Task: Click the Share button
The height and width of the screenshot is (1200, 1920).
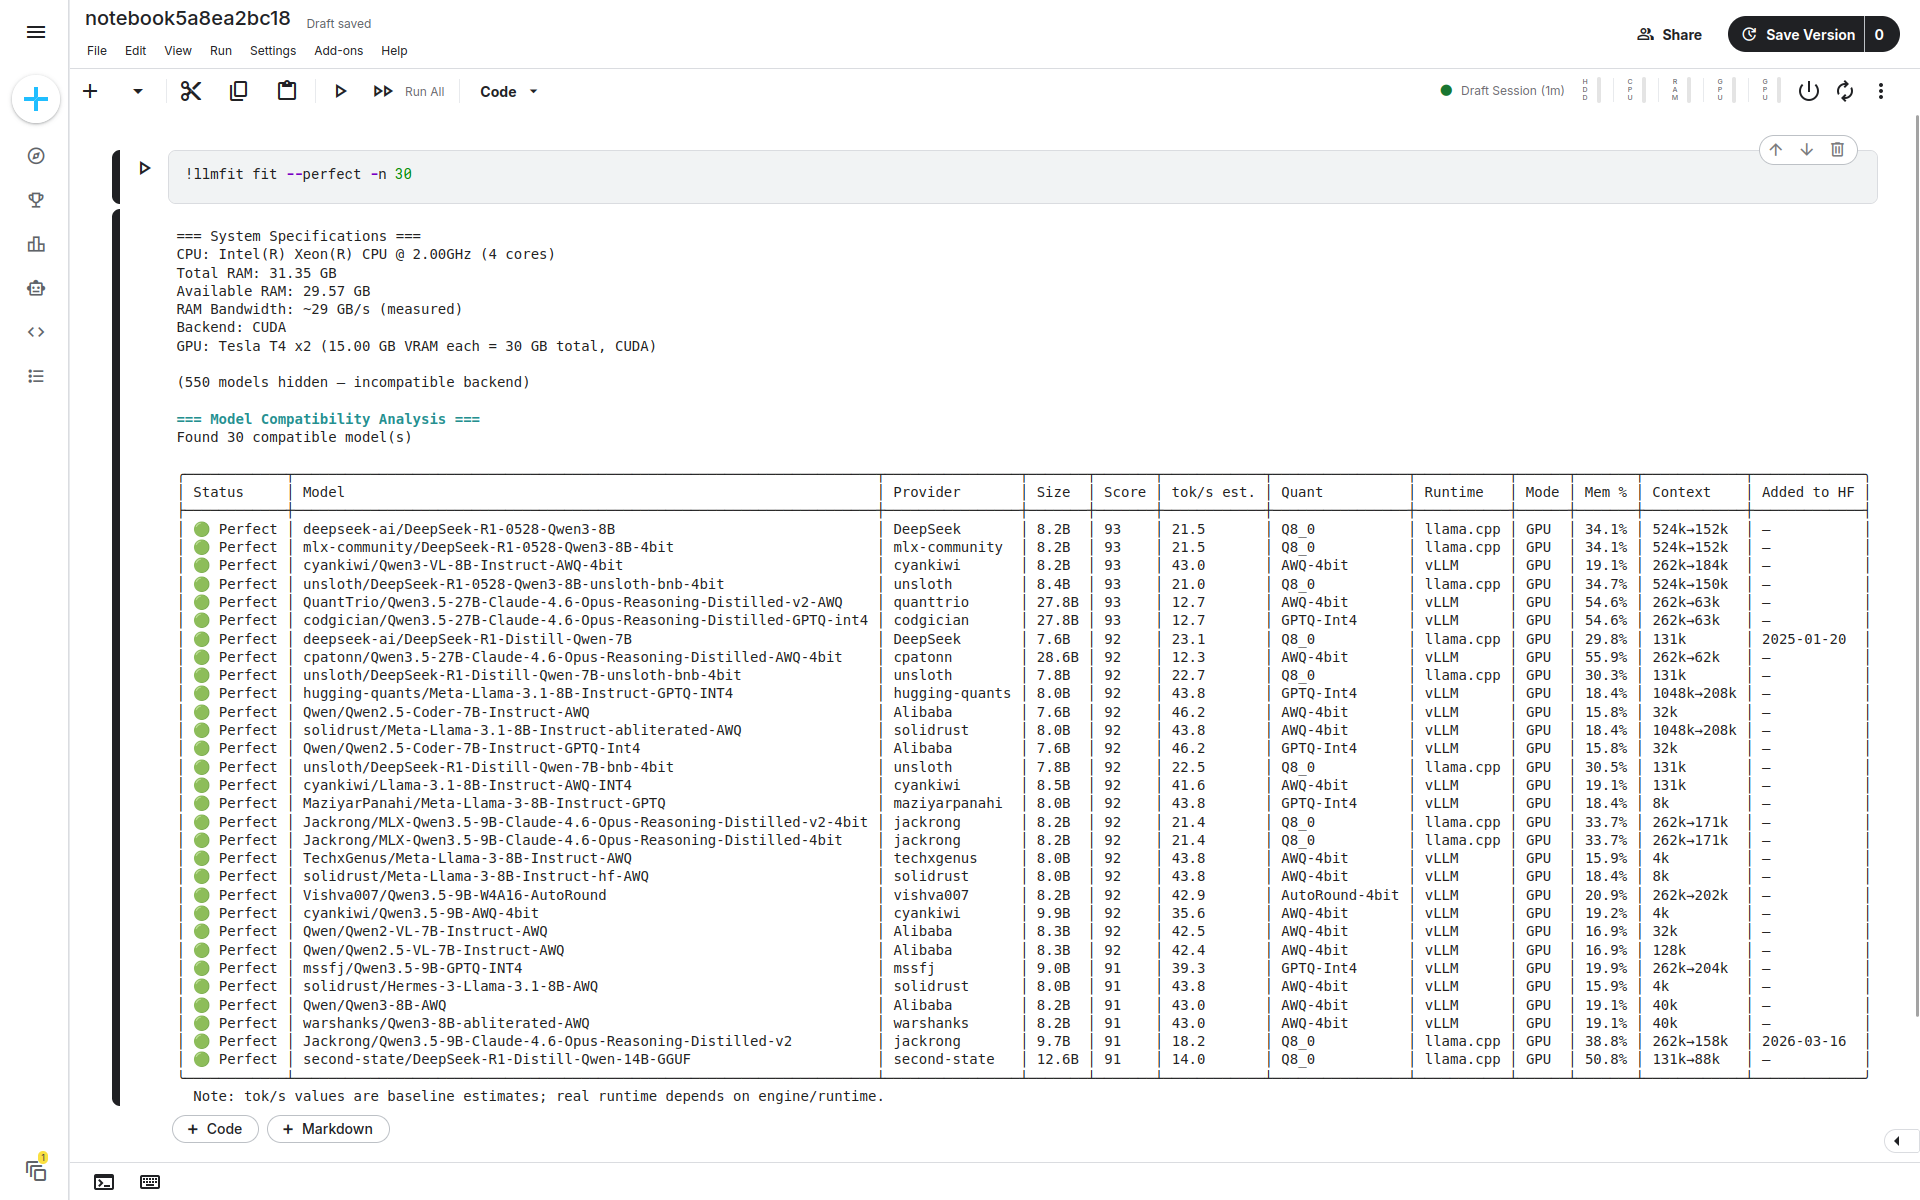Action: point(1670,34)
